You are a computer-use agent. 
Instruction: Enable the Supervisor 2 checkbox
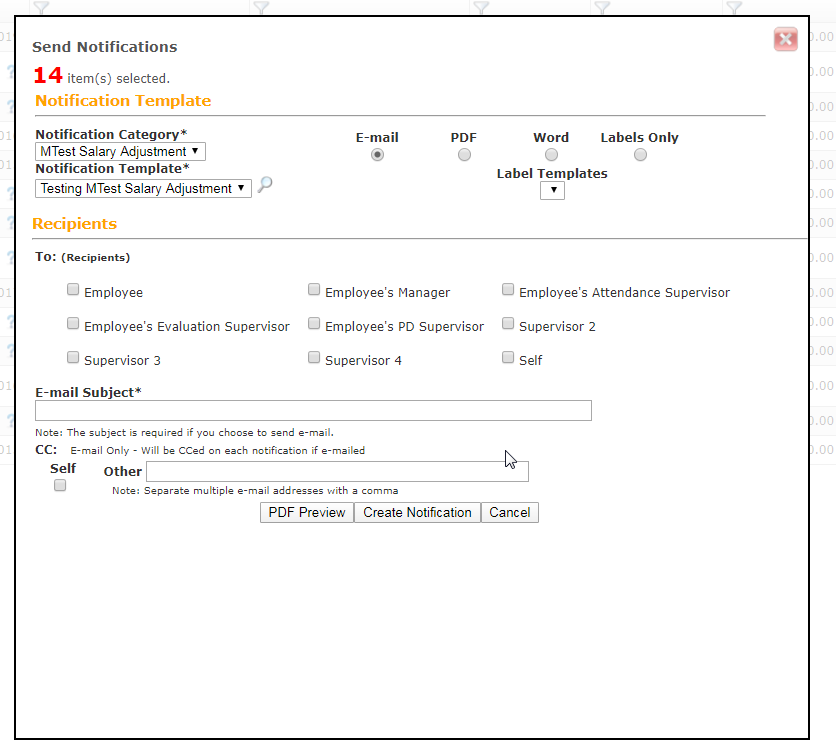coord(508,324)
